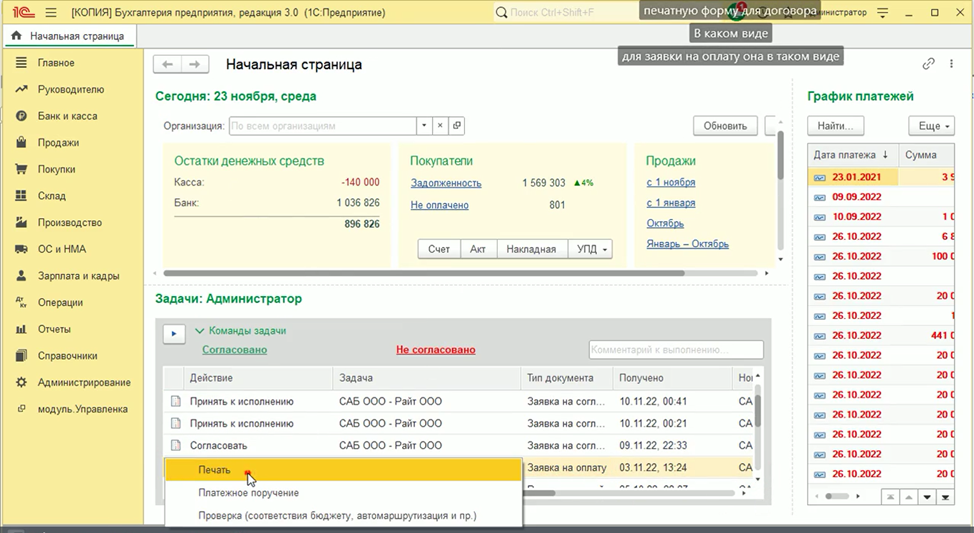
Task: Open the Справочники sidebar section
Action: [67, 356]
